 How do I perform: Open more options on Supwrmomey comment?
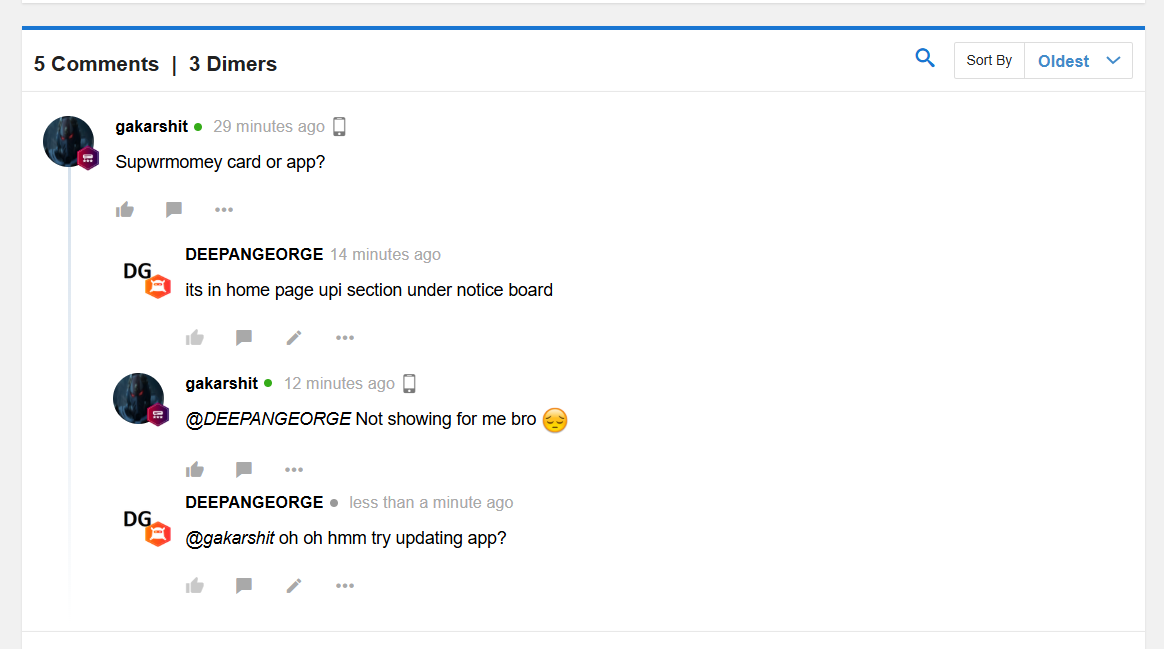pyautogui.click(x=224, y=209)
